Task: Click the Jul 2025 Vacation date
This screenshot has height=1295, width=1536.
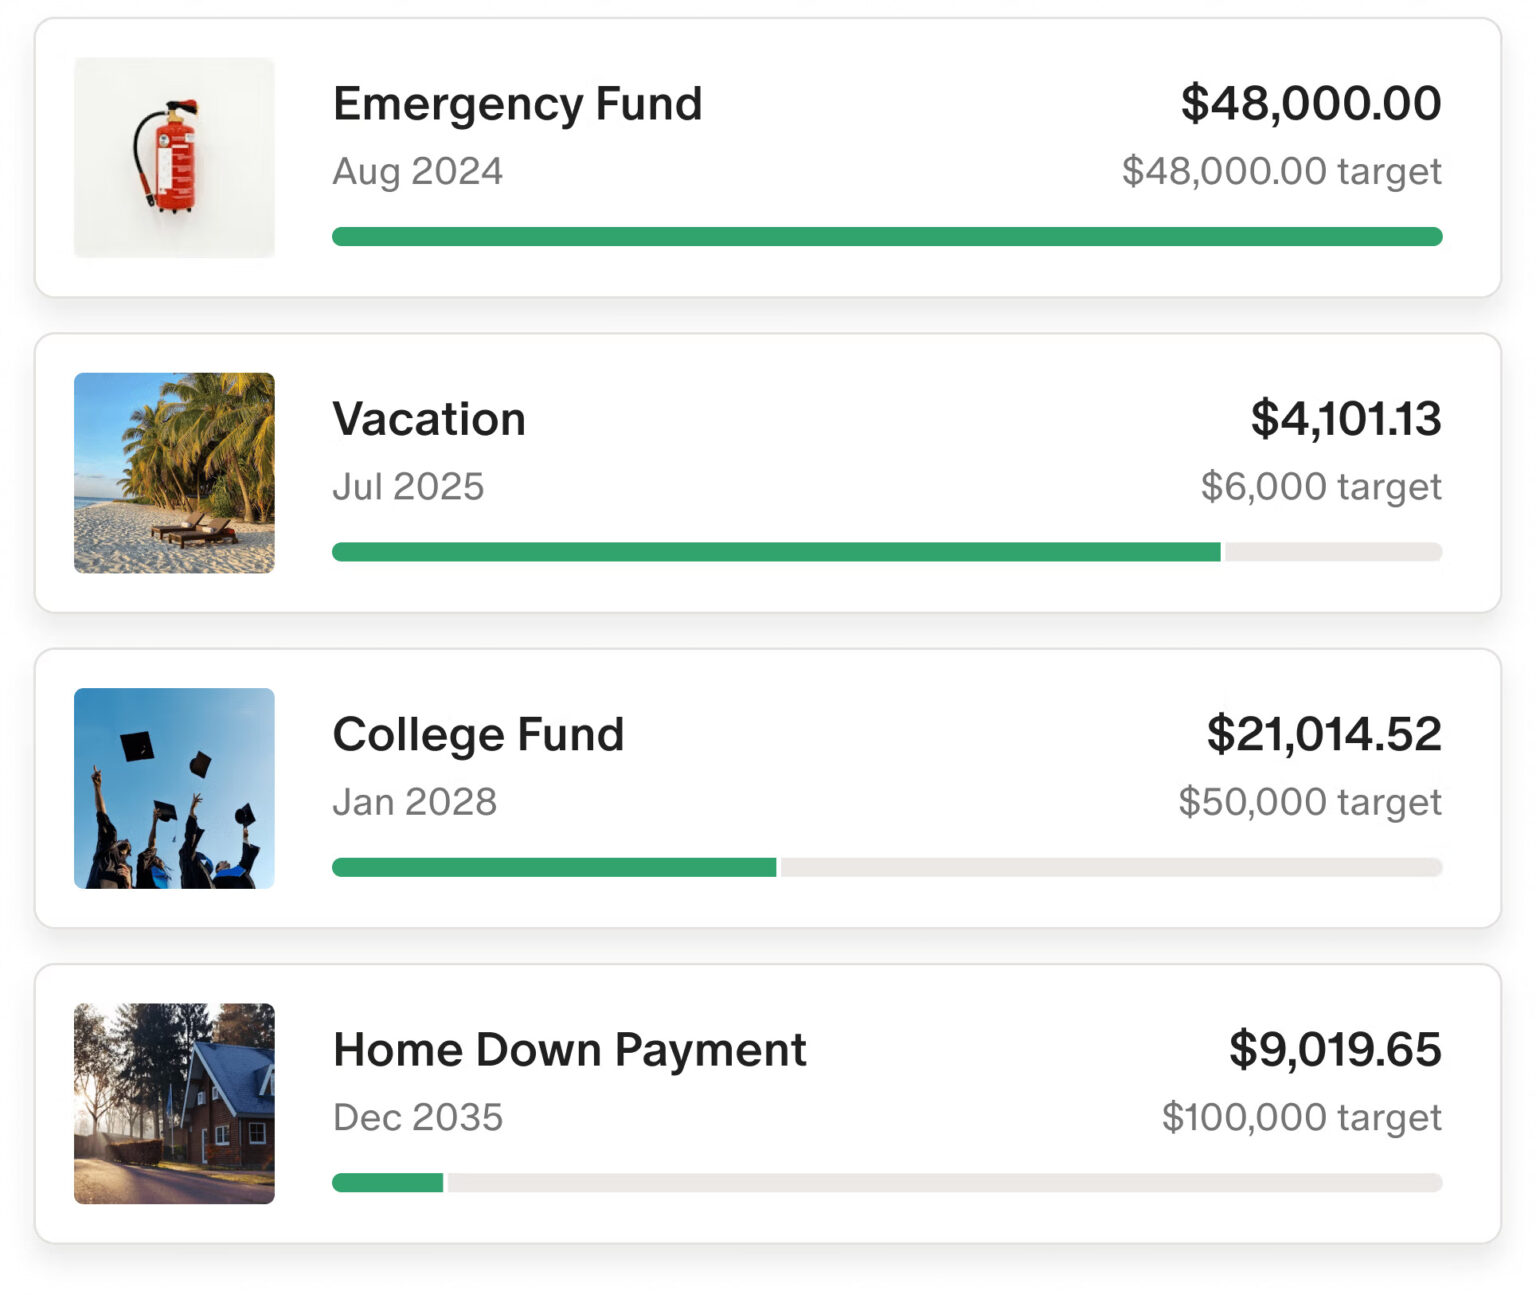Action: (409, 486)
